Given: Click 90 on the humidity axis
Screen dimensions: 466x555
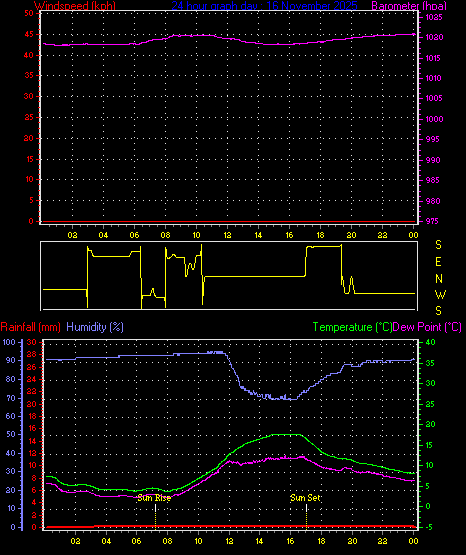Looking at the screenshot, I should coord(11,360).
